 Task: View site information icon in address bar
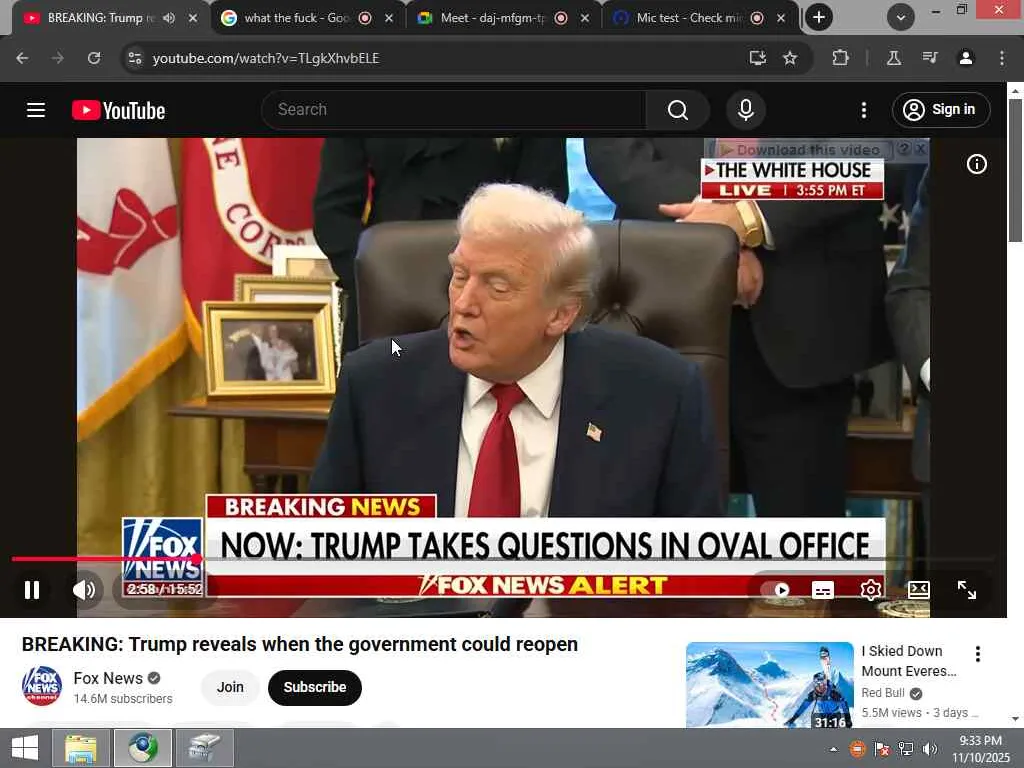click(x=135, y=58)
